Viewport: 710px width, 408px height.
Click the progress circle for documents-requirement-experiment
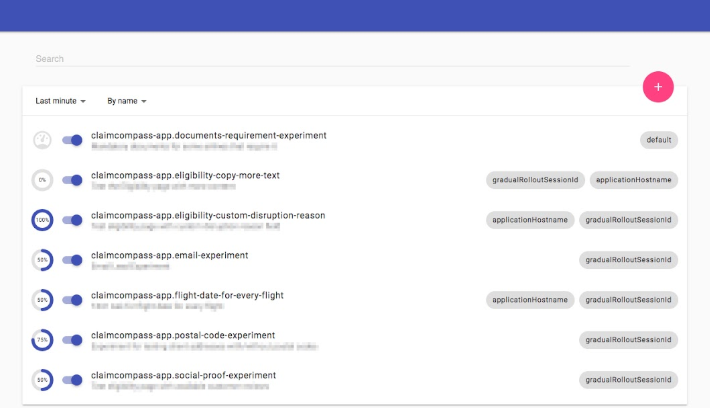tap(42, 140)
